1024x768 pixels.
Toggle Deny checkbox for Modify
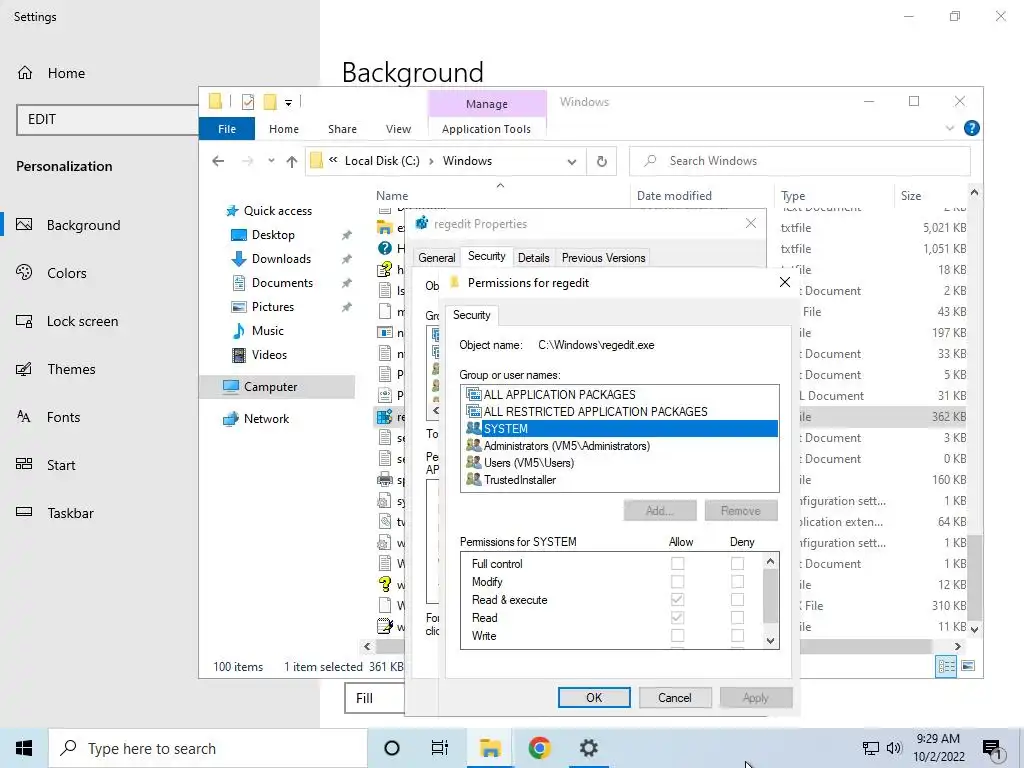[737, 581]
